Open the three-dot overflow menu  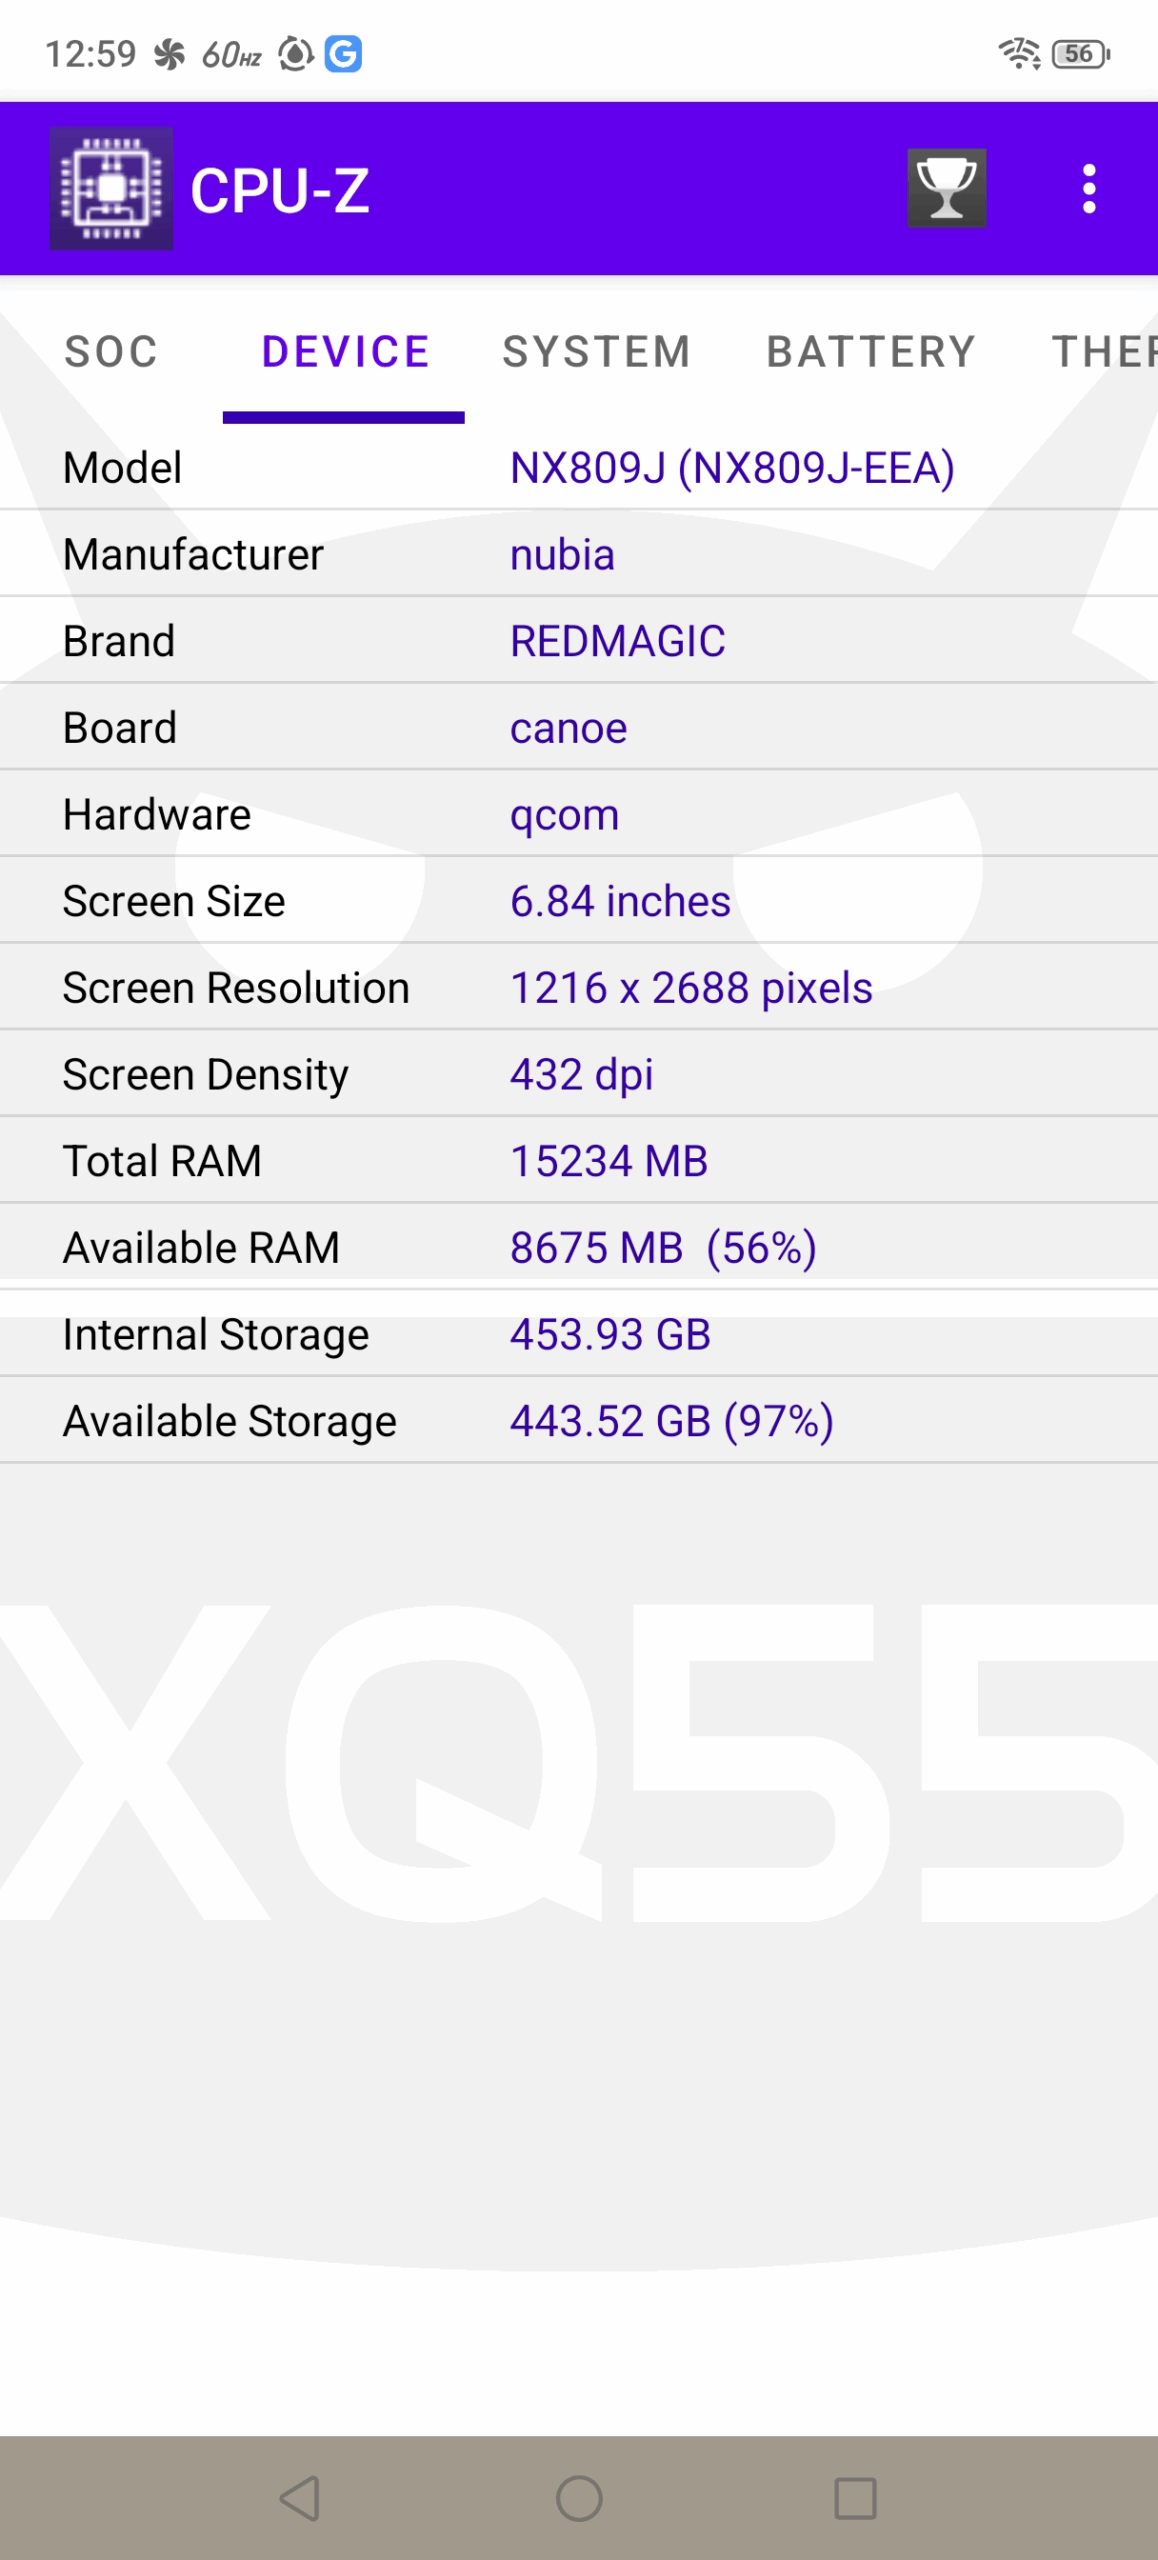[x=1089, y=189]
